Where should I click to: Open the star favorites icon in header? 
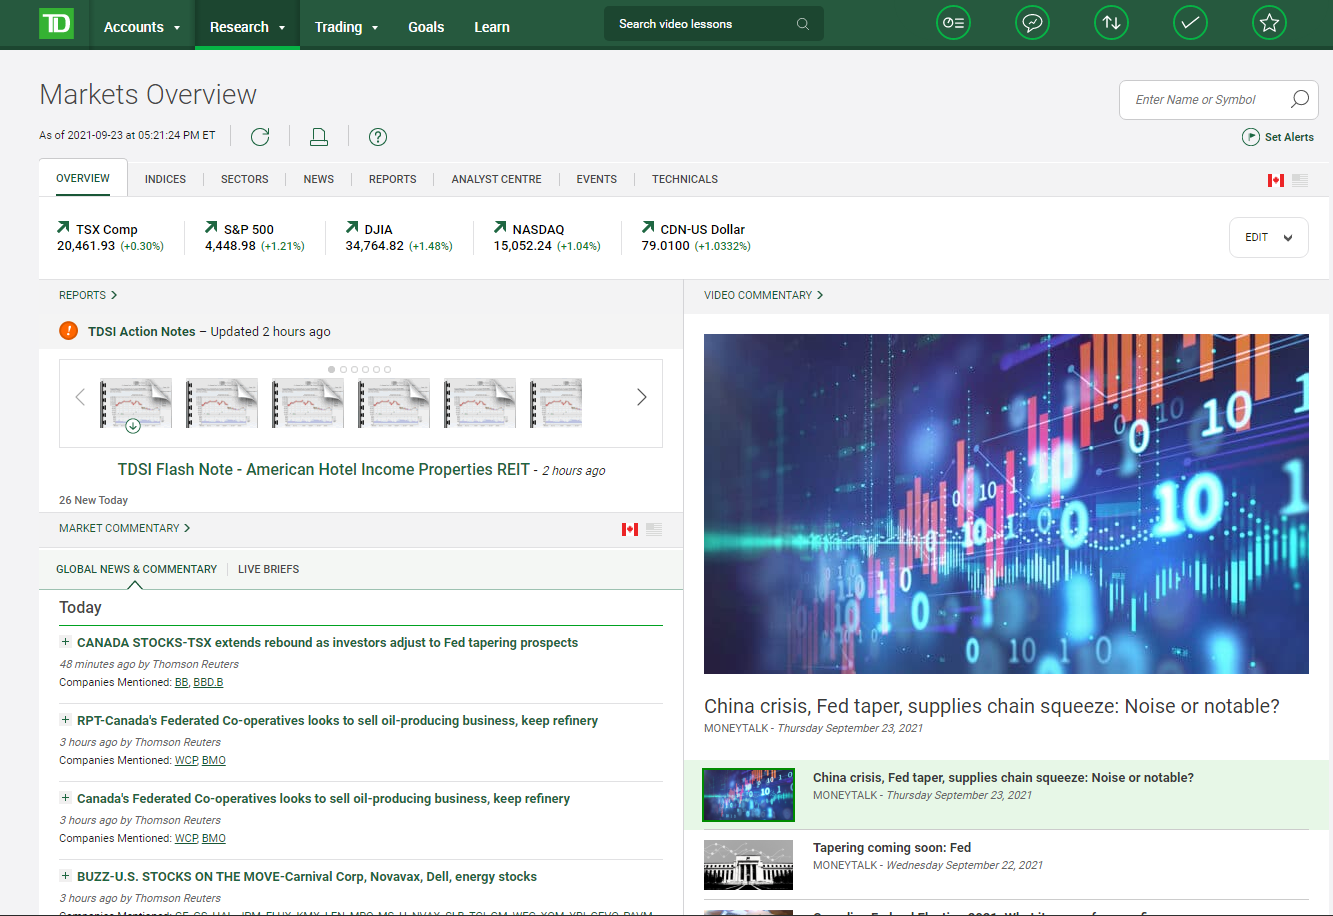click(x=1269, y=23)
